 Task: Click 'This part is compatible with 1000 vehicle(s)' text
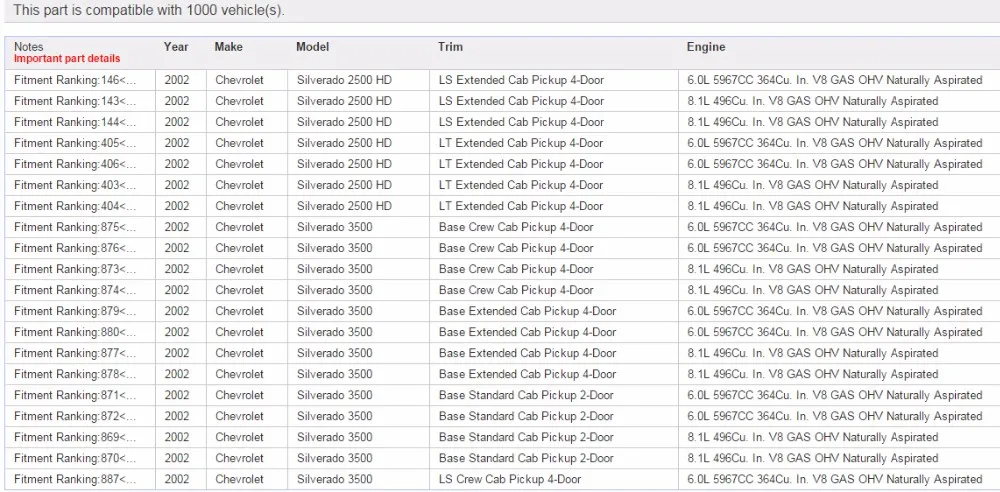coord(149,10)
